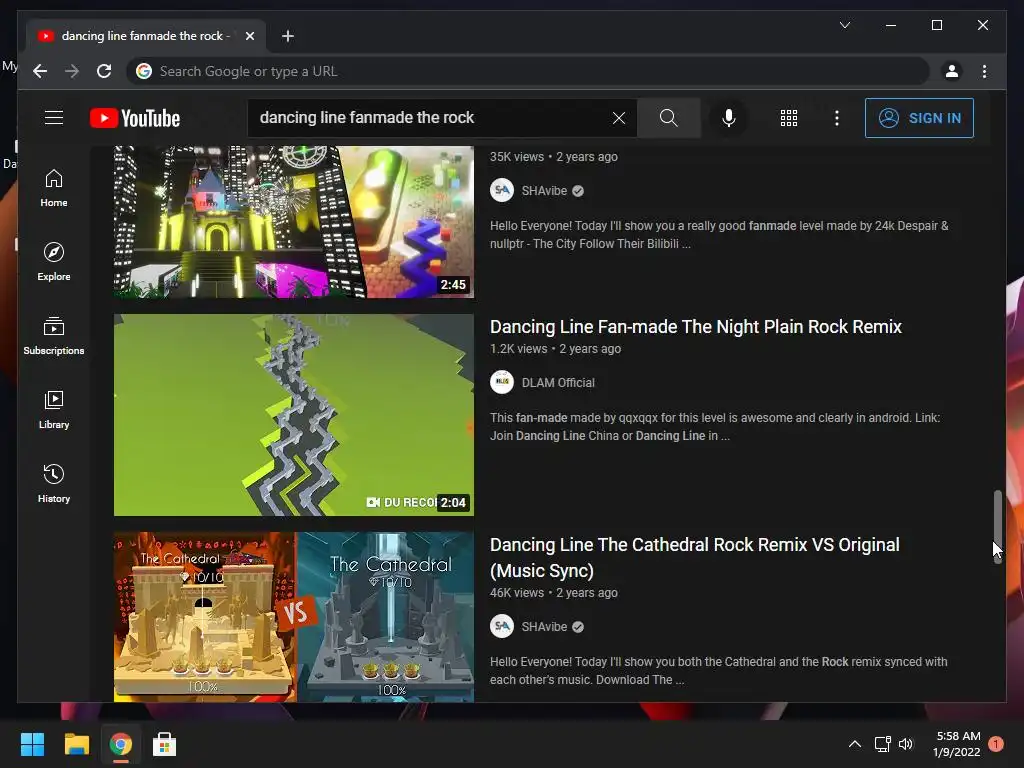The width and height of the screenshot is (1024, 768).
Task: Go back with the browser back arrow
Action: tap(40, 71)
